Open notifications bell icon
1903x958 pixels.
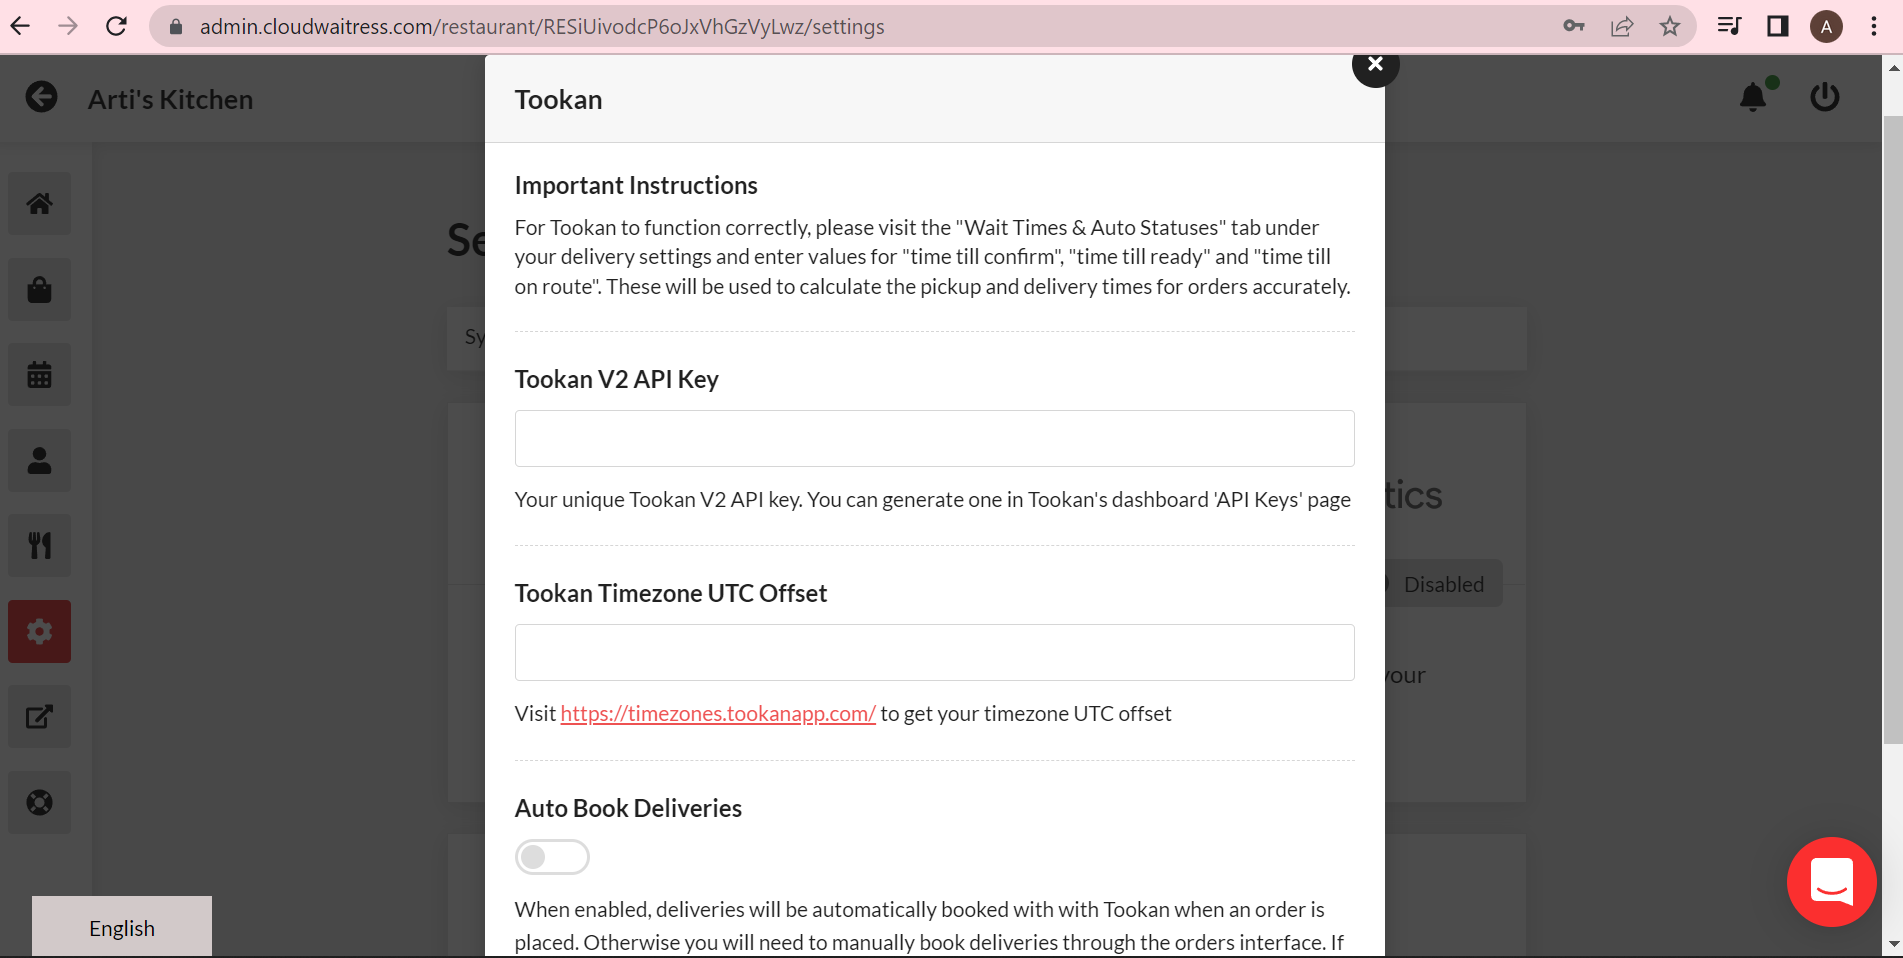coord(1753,97)
